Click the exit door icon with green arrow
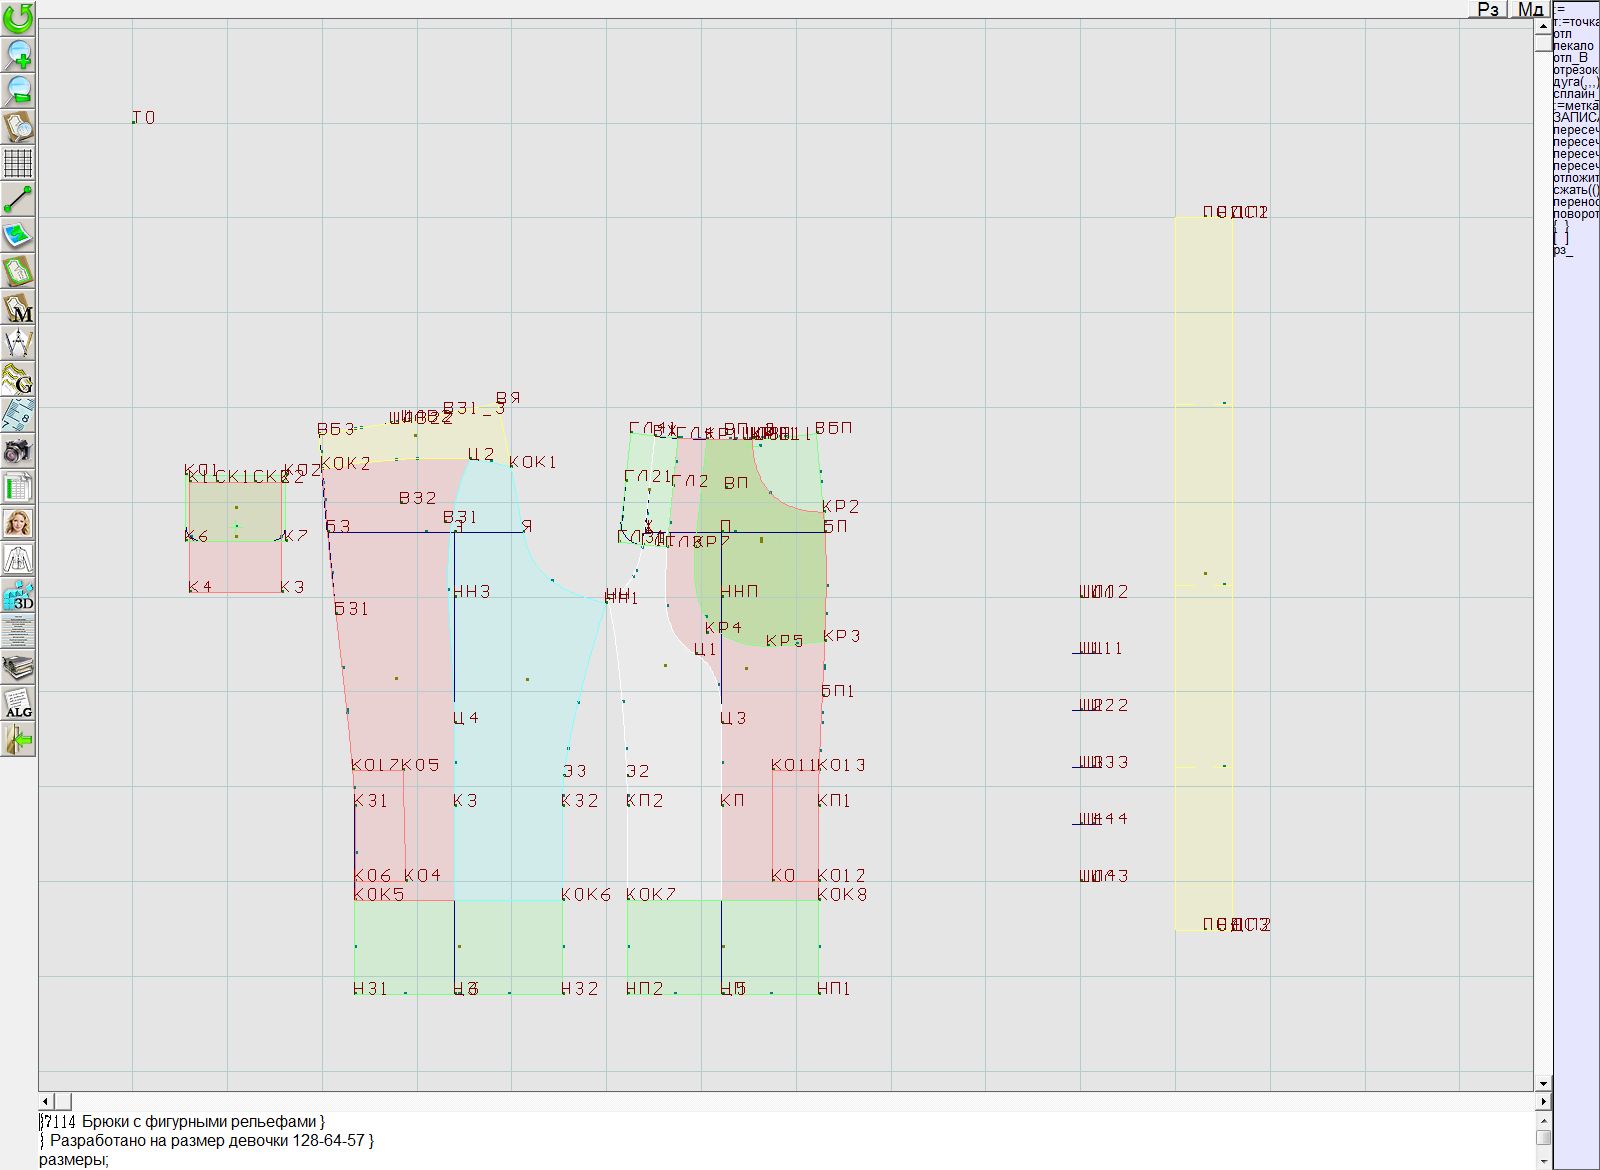 (18, 740)
